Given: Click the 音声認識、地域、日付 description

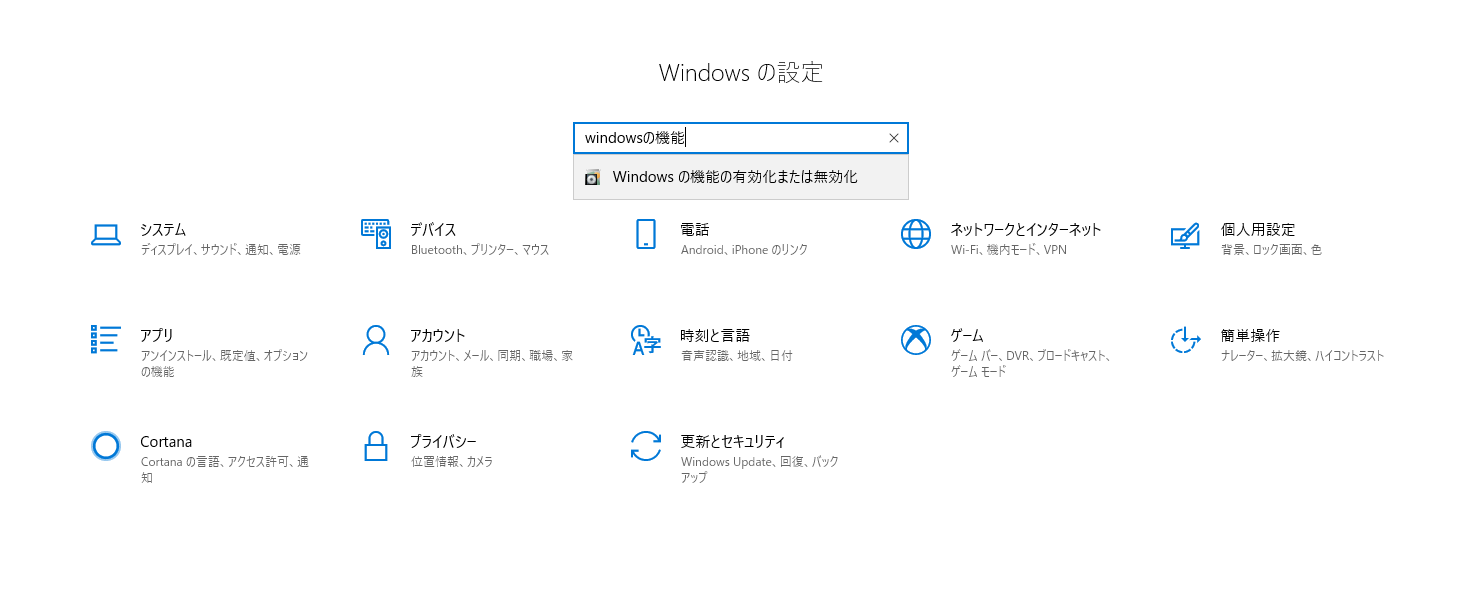Looking at the screenshot, I should coord(736,356).
